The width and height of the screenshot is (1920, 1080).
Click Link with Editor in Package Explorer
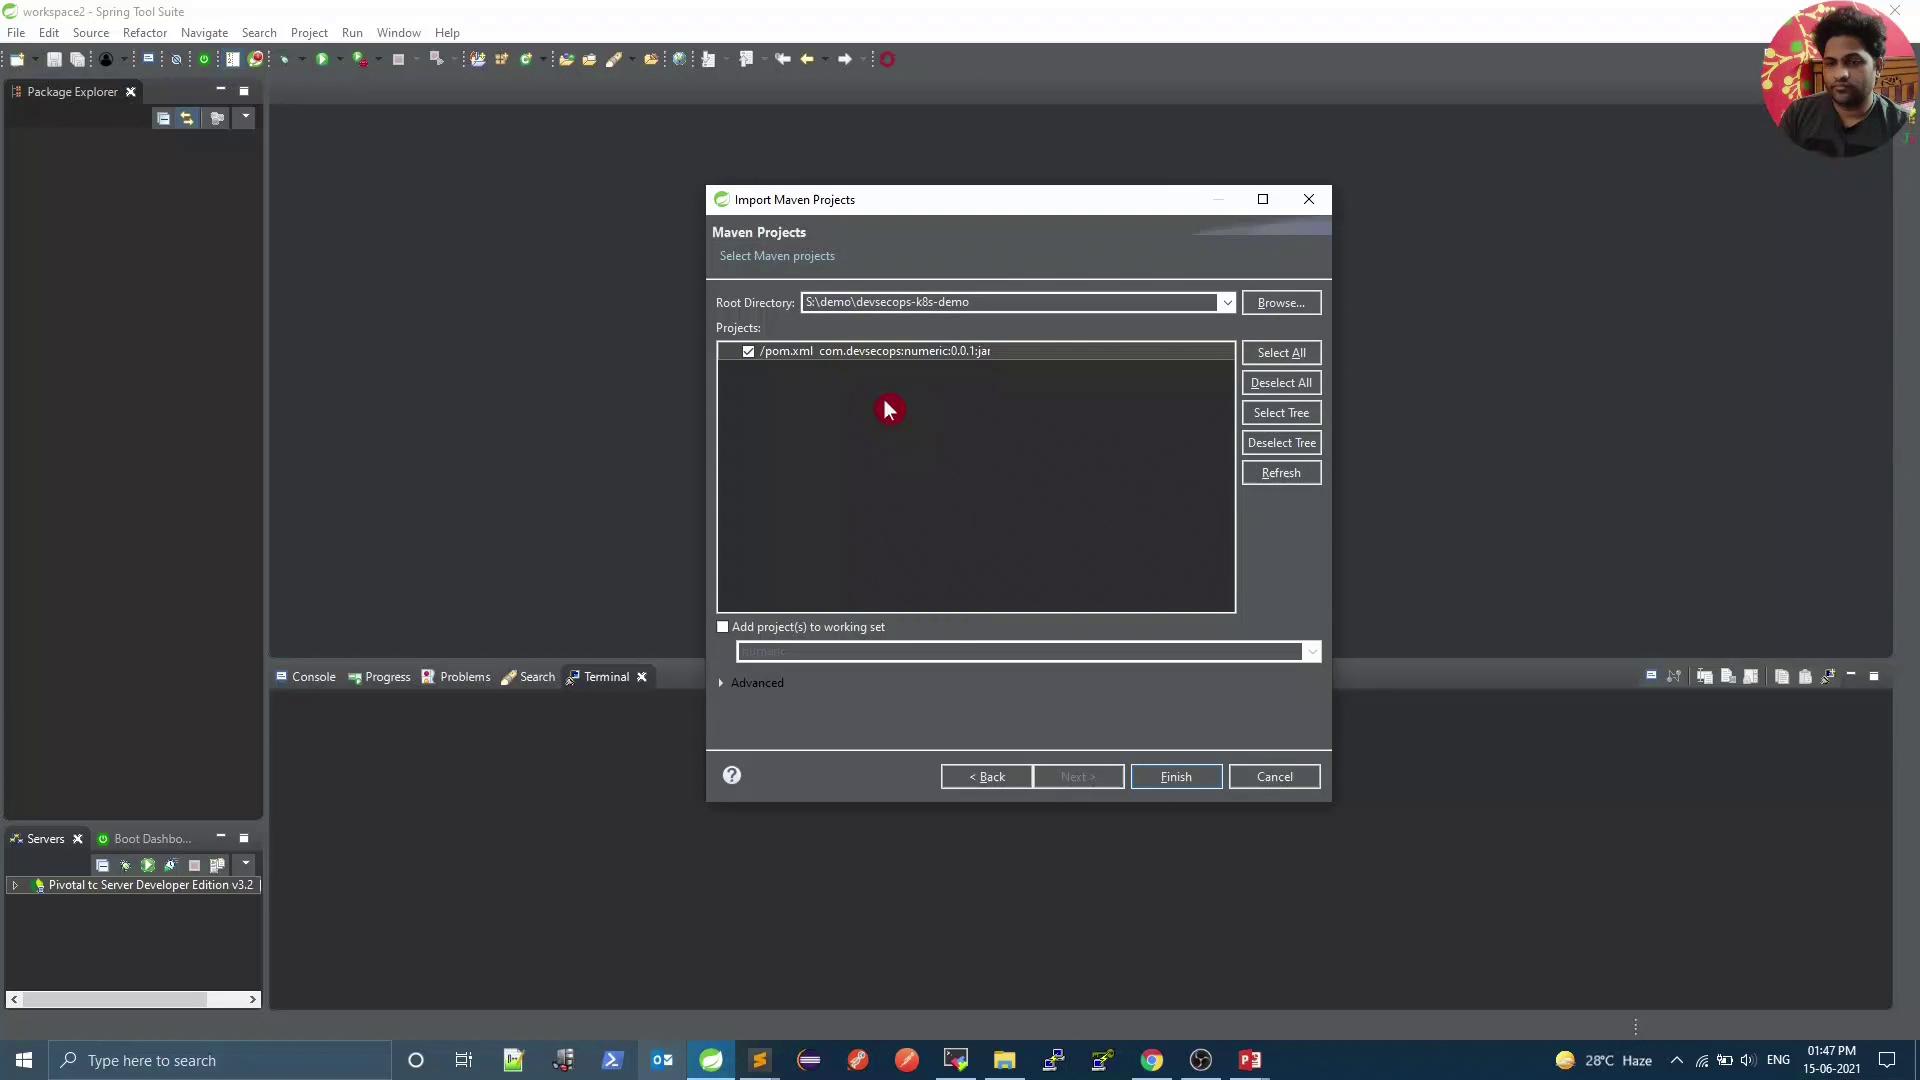tap(187, 119)
